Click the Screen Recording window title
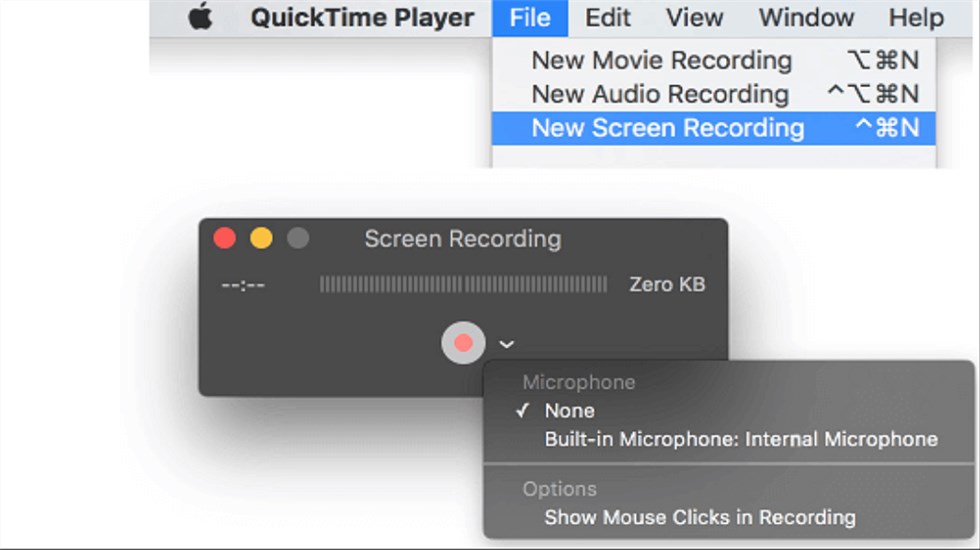 pos(462,239)
